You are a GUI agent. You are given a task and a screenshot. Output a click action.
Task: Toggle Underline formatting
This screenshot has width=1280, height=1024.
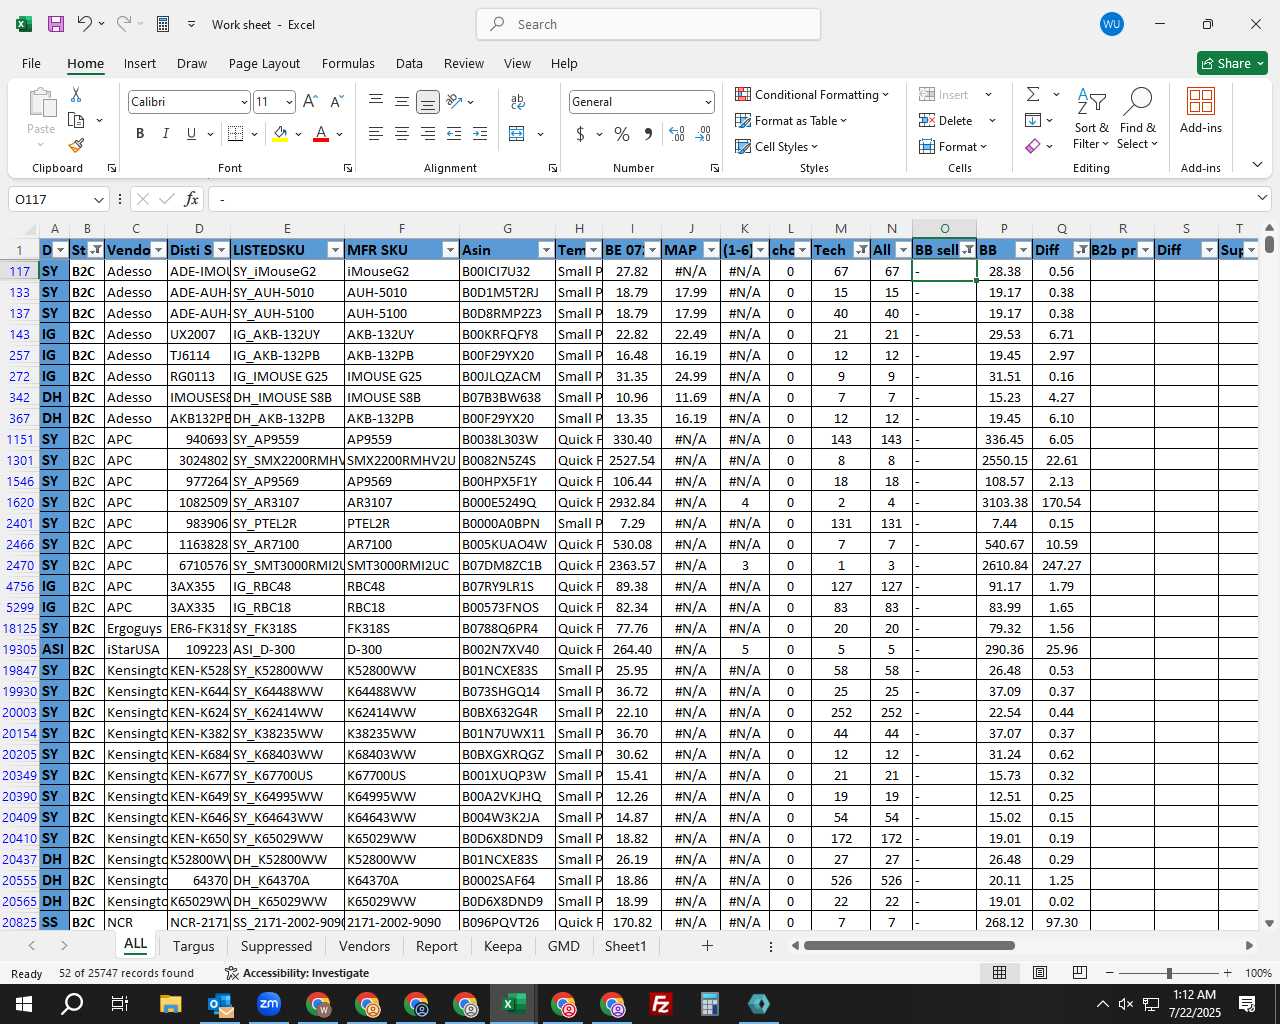pyautogui.click(x=191, y=134)
